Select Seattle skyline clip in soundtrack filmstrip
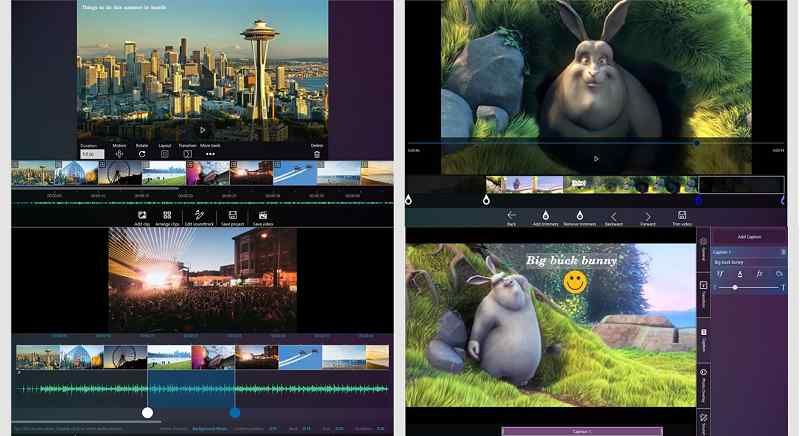Viewport: 800px width, 436px height. point(38,357)
